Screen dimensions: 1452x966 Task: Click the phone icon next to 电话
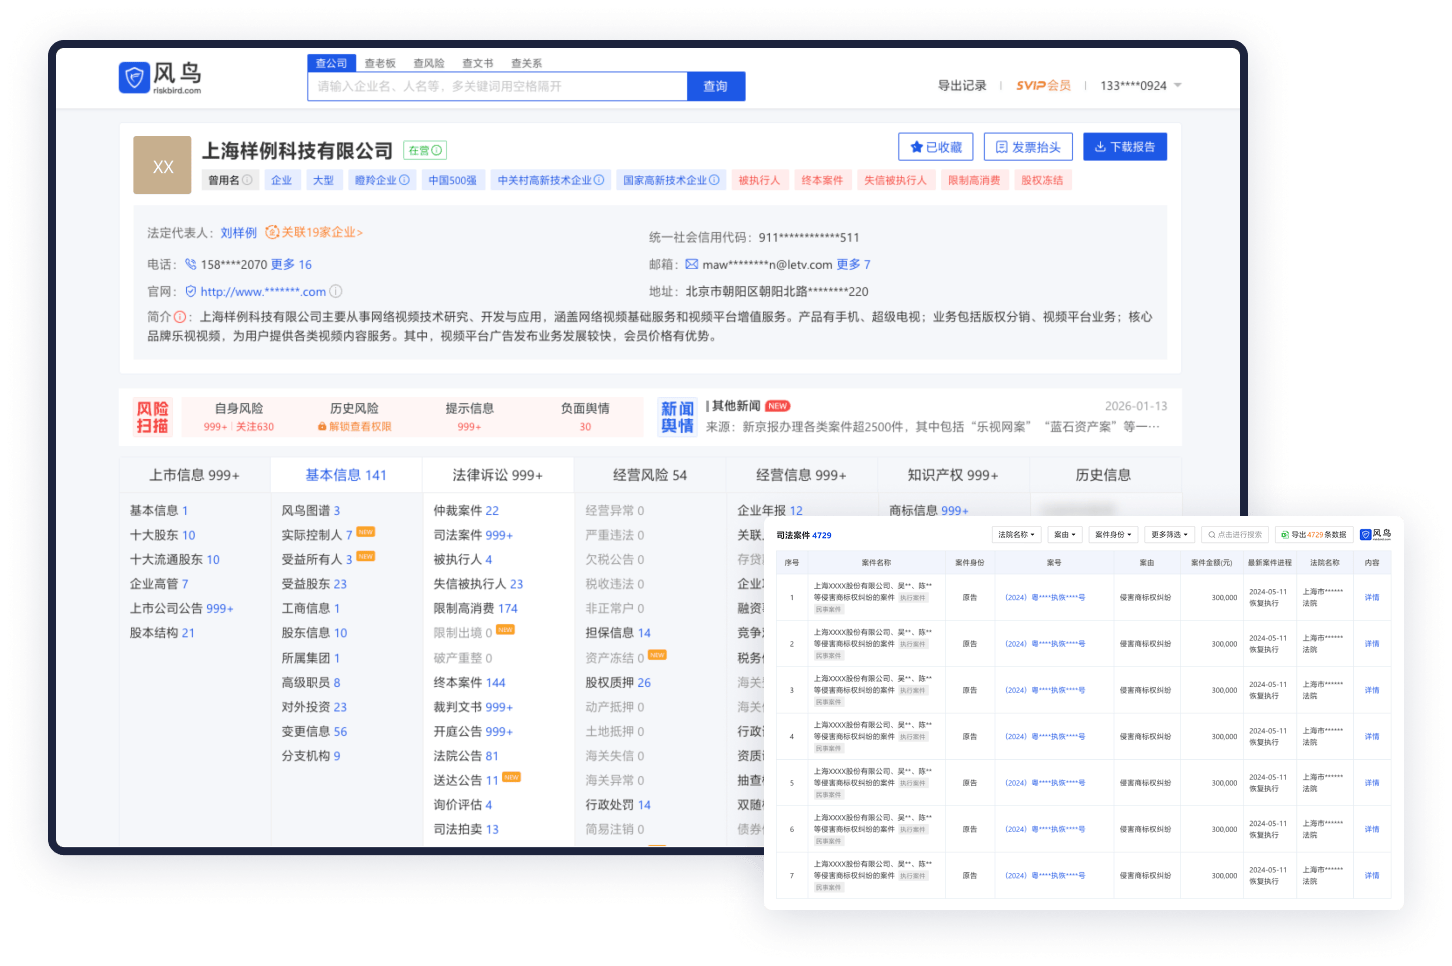[191, 264]
